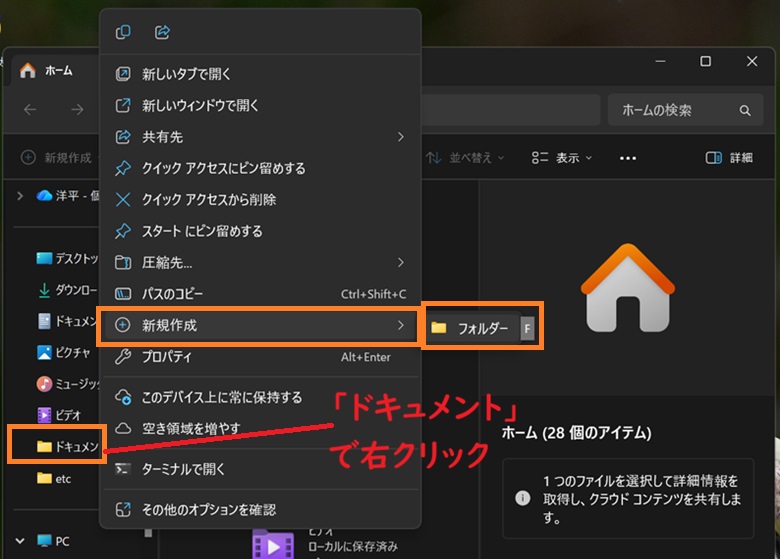Open プロパティ from the context menu
Viewport: 780px width, 559px height.
click(260, 357)
